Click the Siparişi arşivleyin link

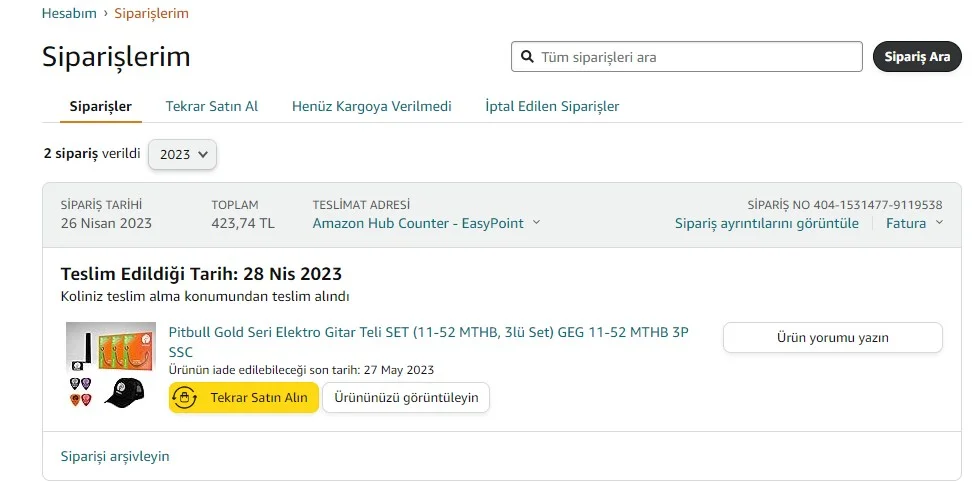(115, 456)
